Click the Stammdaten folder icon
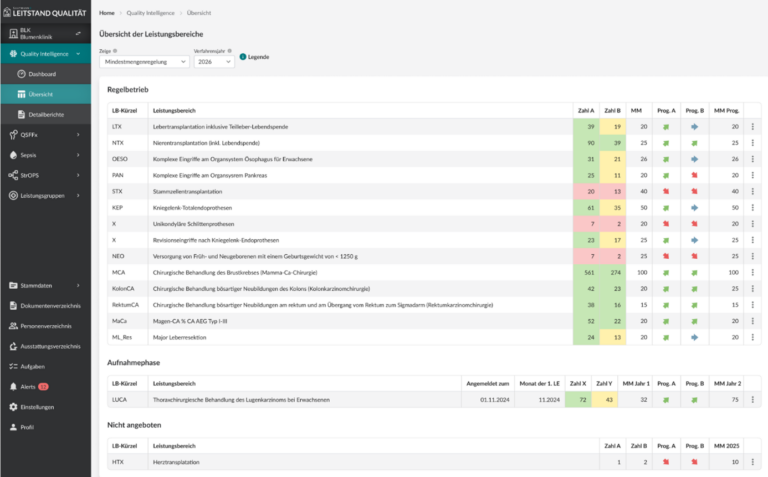 pos(13,286)
